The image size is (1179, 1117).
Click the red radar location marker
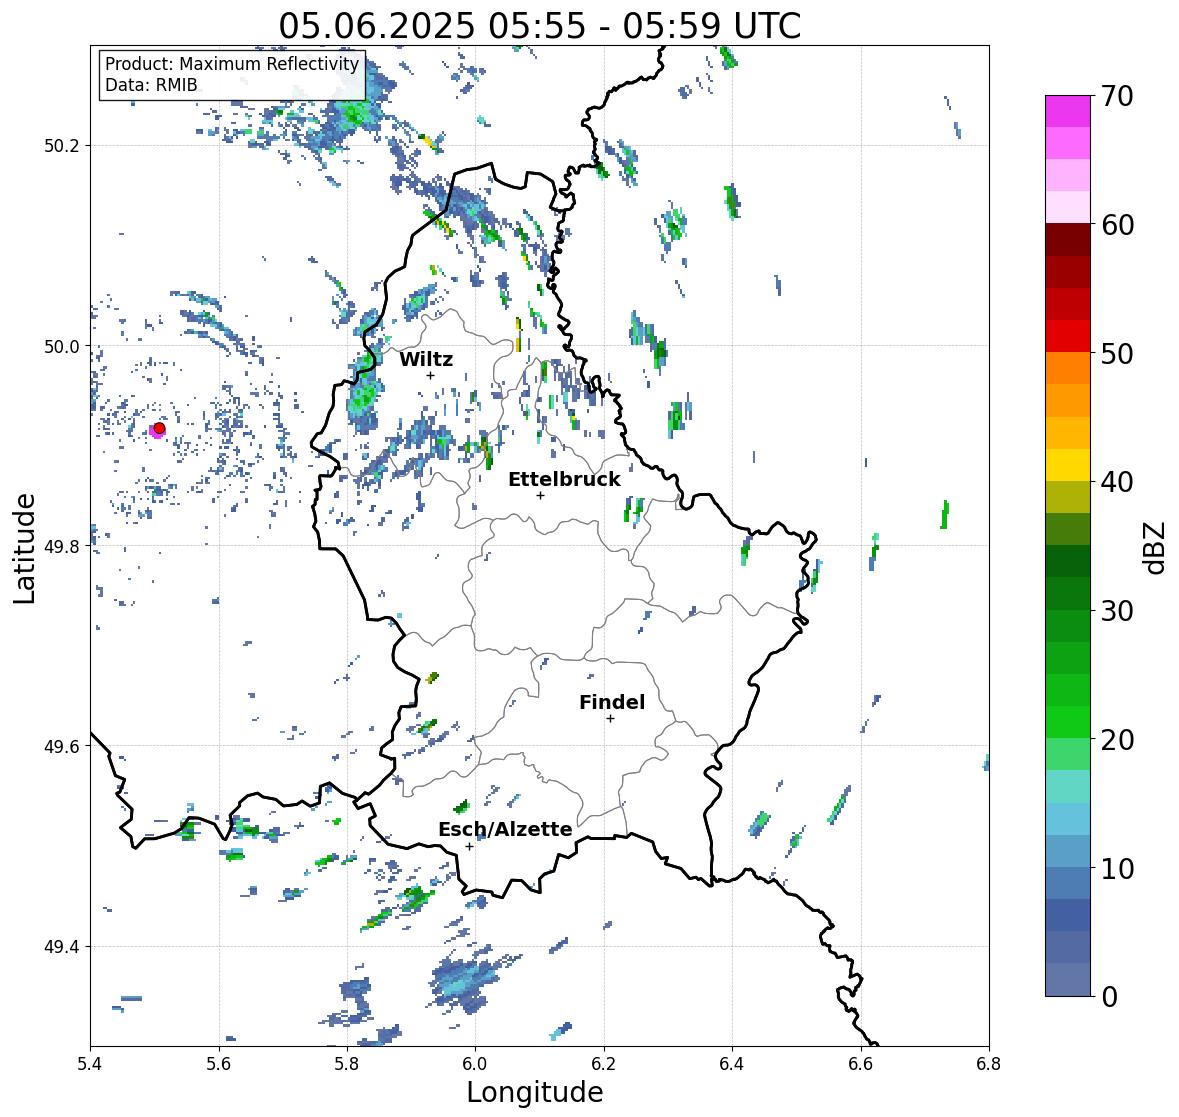159,428
